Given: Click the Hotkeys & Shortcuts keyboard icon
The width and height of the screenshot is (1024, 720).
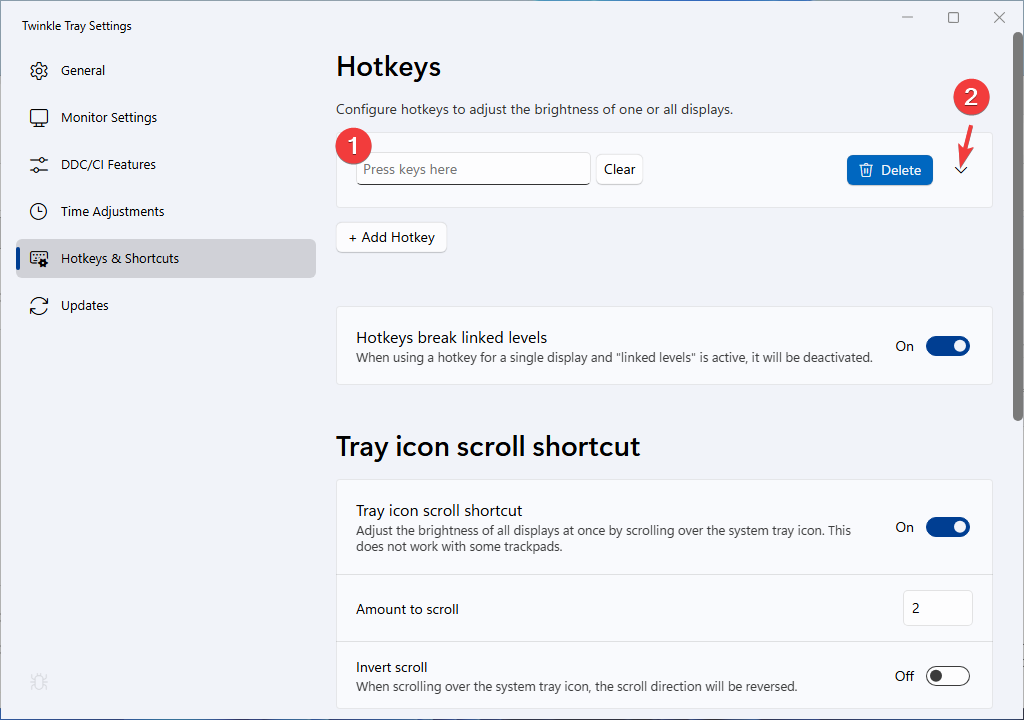Looking at the screenshot, I should pos(39,259).
